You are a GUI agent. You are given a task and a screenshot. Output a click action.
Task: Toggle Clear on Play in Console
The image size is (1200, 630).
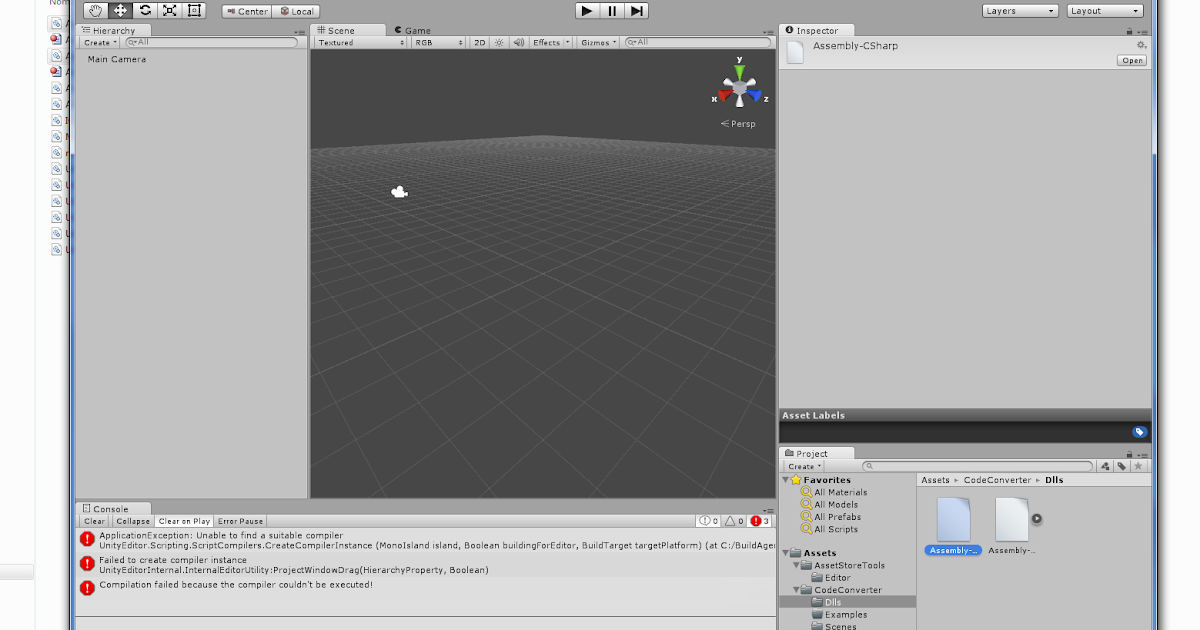pyautogui.click(x=184, y=521)
